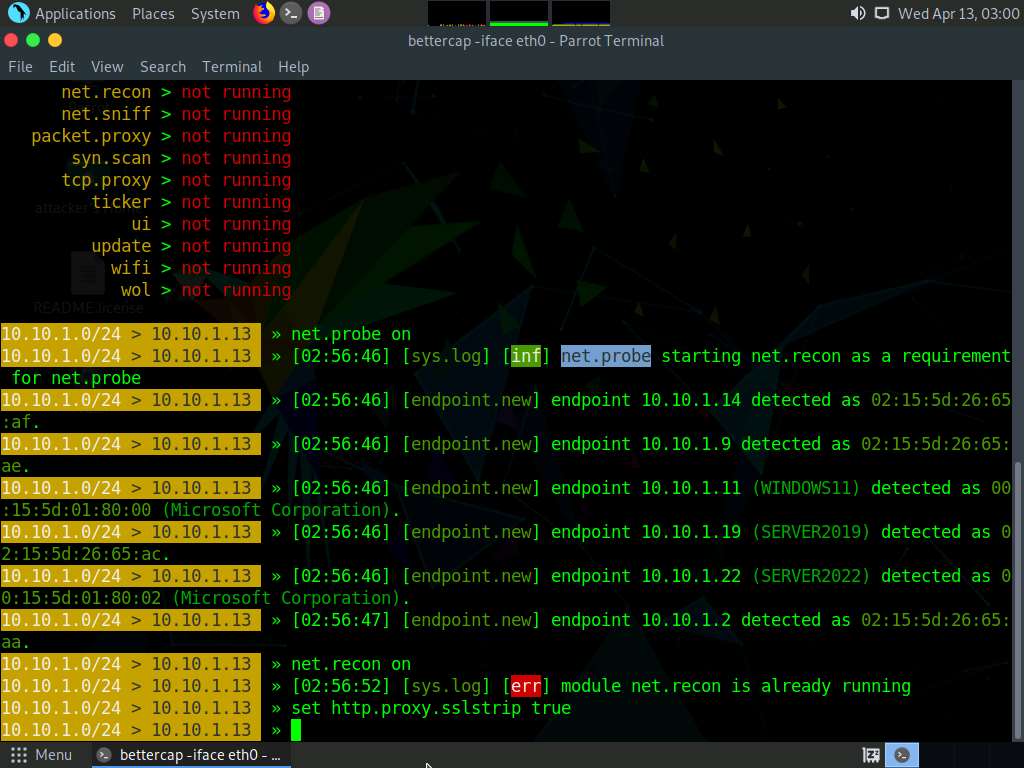Open the Help menu
The height and width of the screenshot is (768, 1024).
click(293, 66)
